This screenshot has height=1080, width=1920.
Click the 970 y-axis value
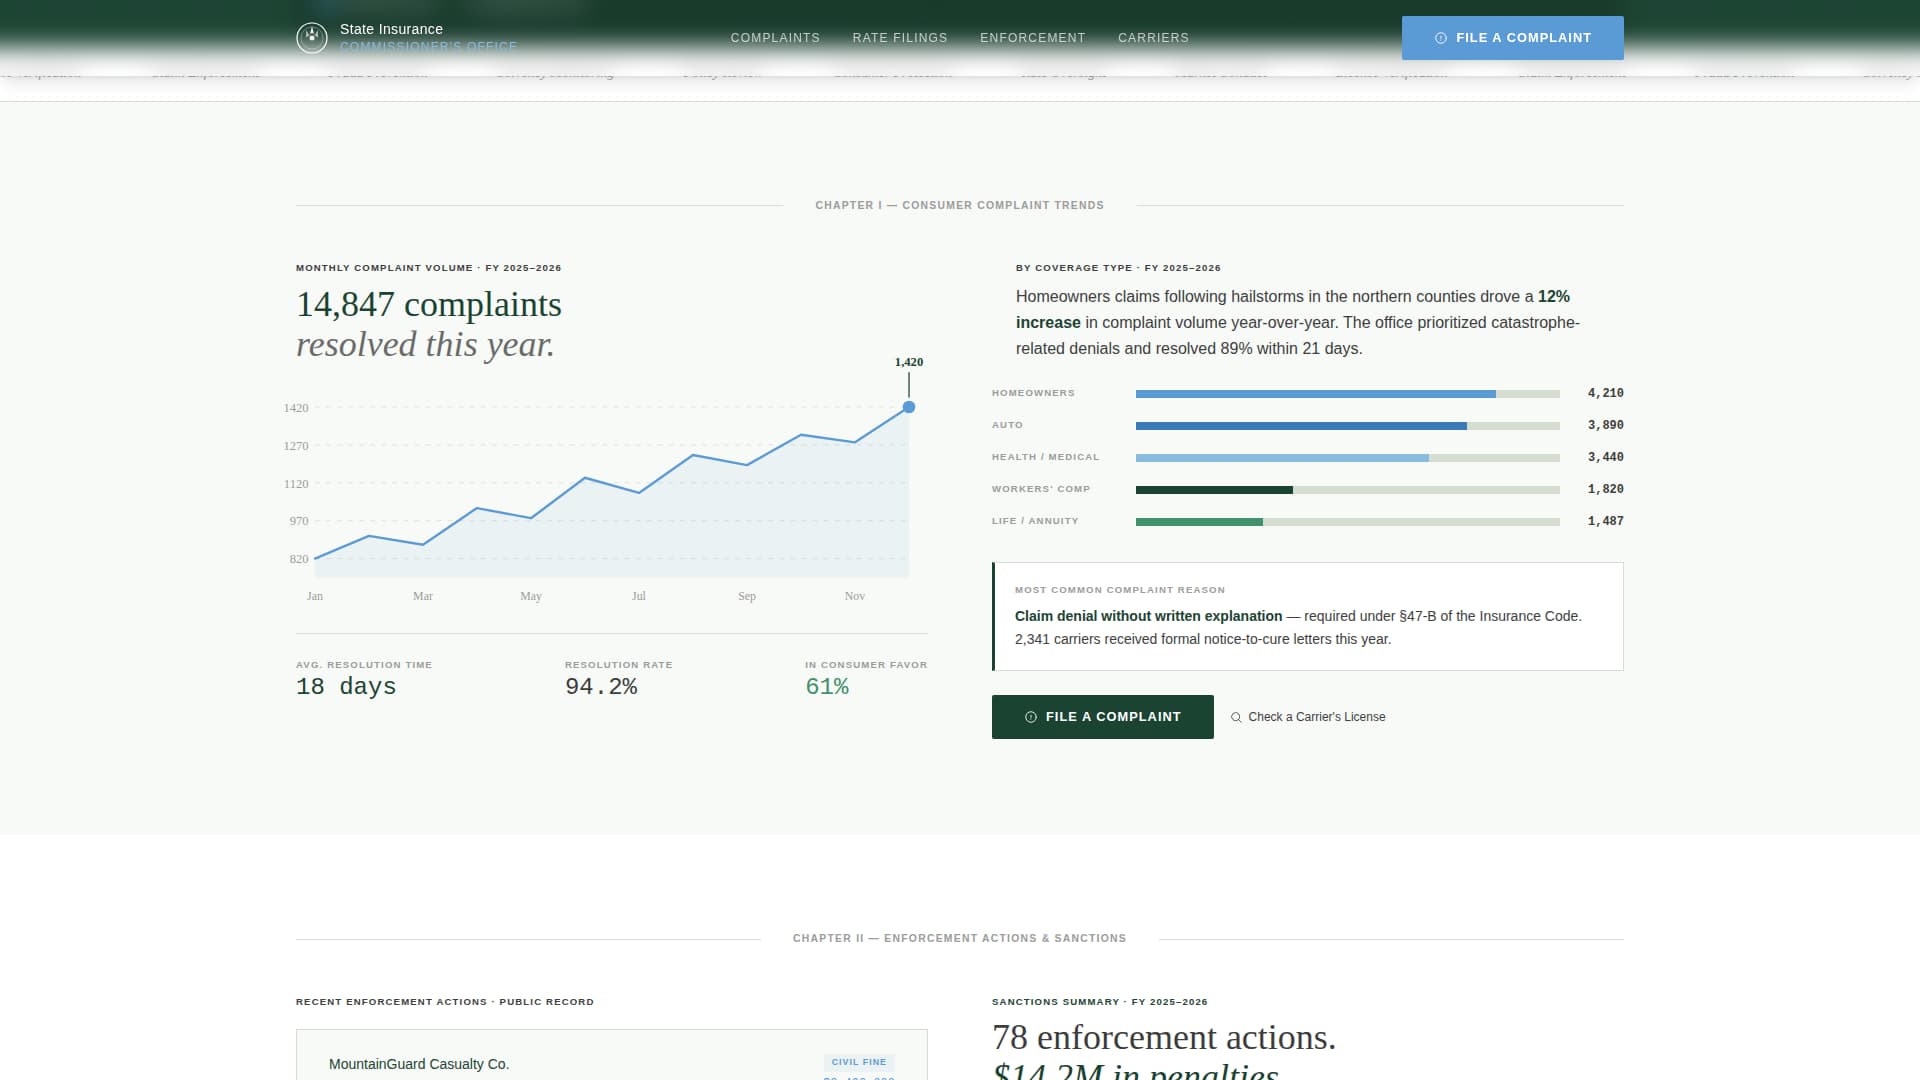click(x=299, y=521)
